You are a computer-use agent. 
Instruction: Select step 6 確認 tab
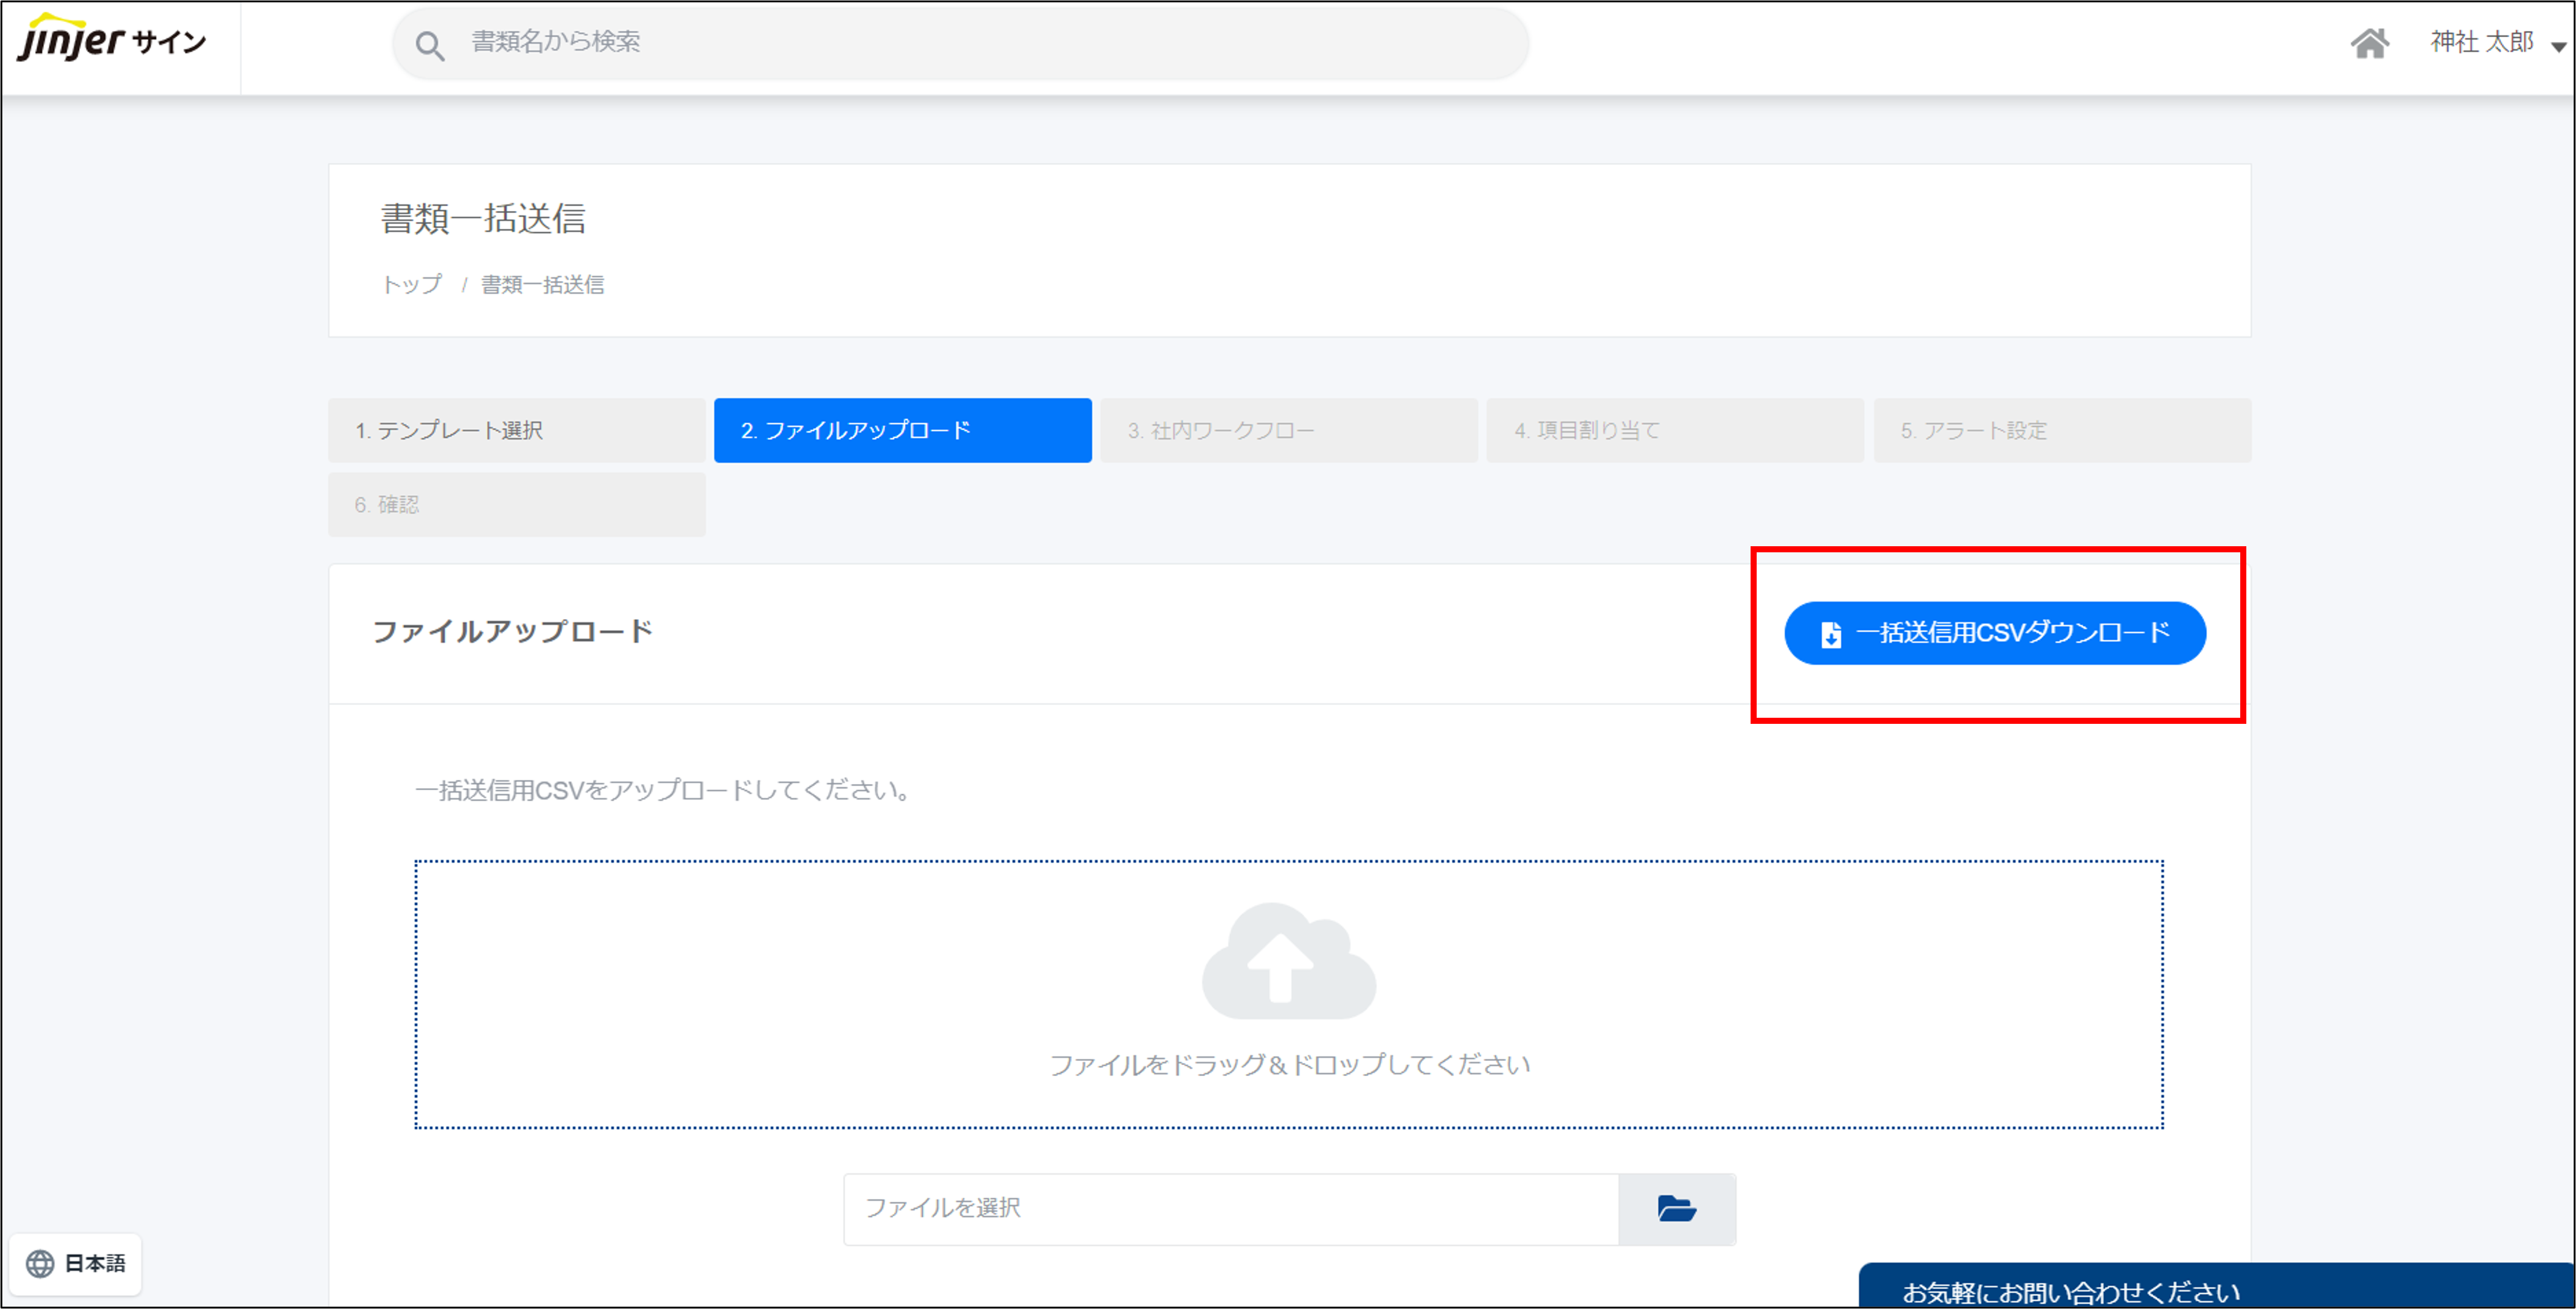pos(516,504)
